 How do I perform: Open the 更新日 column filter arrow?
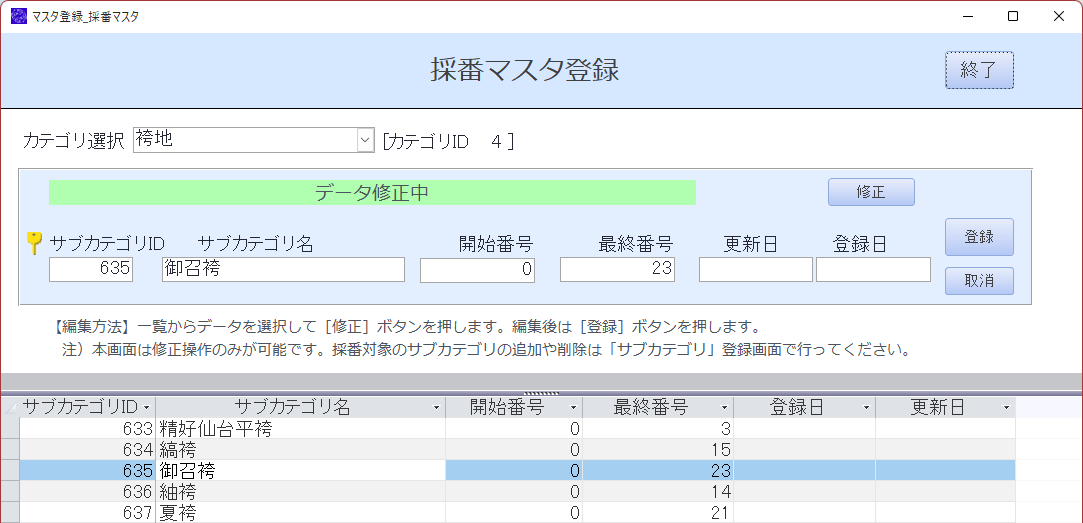tap(1006, 408)
